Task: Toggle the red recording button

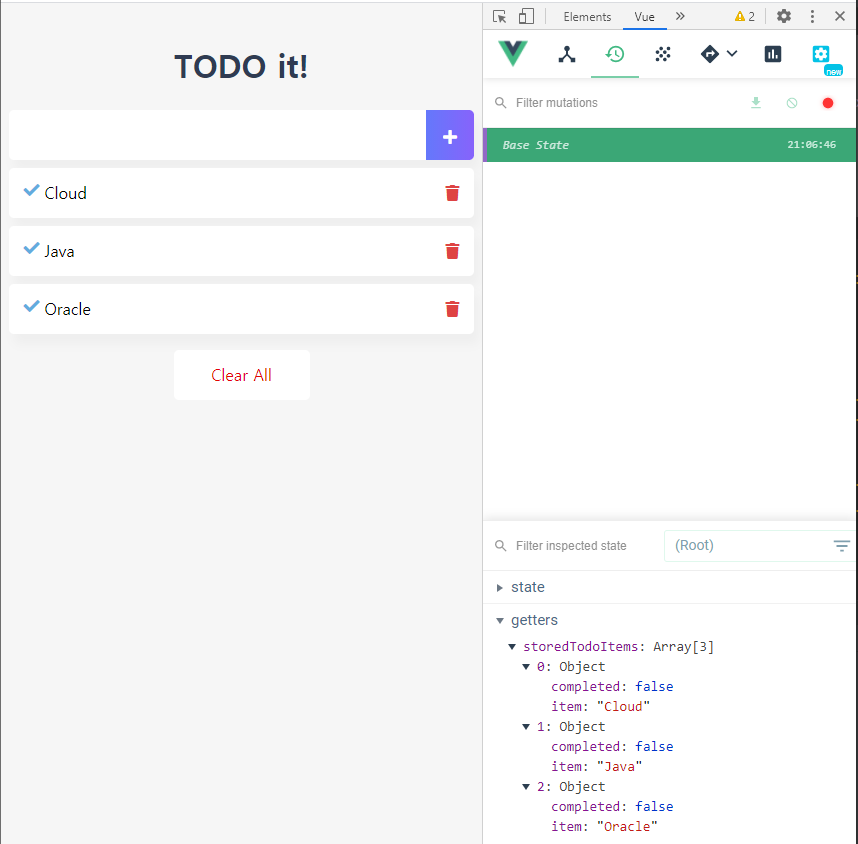Action: click(x=827, y=103)
